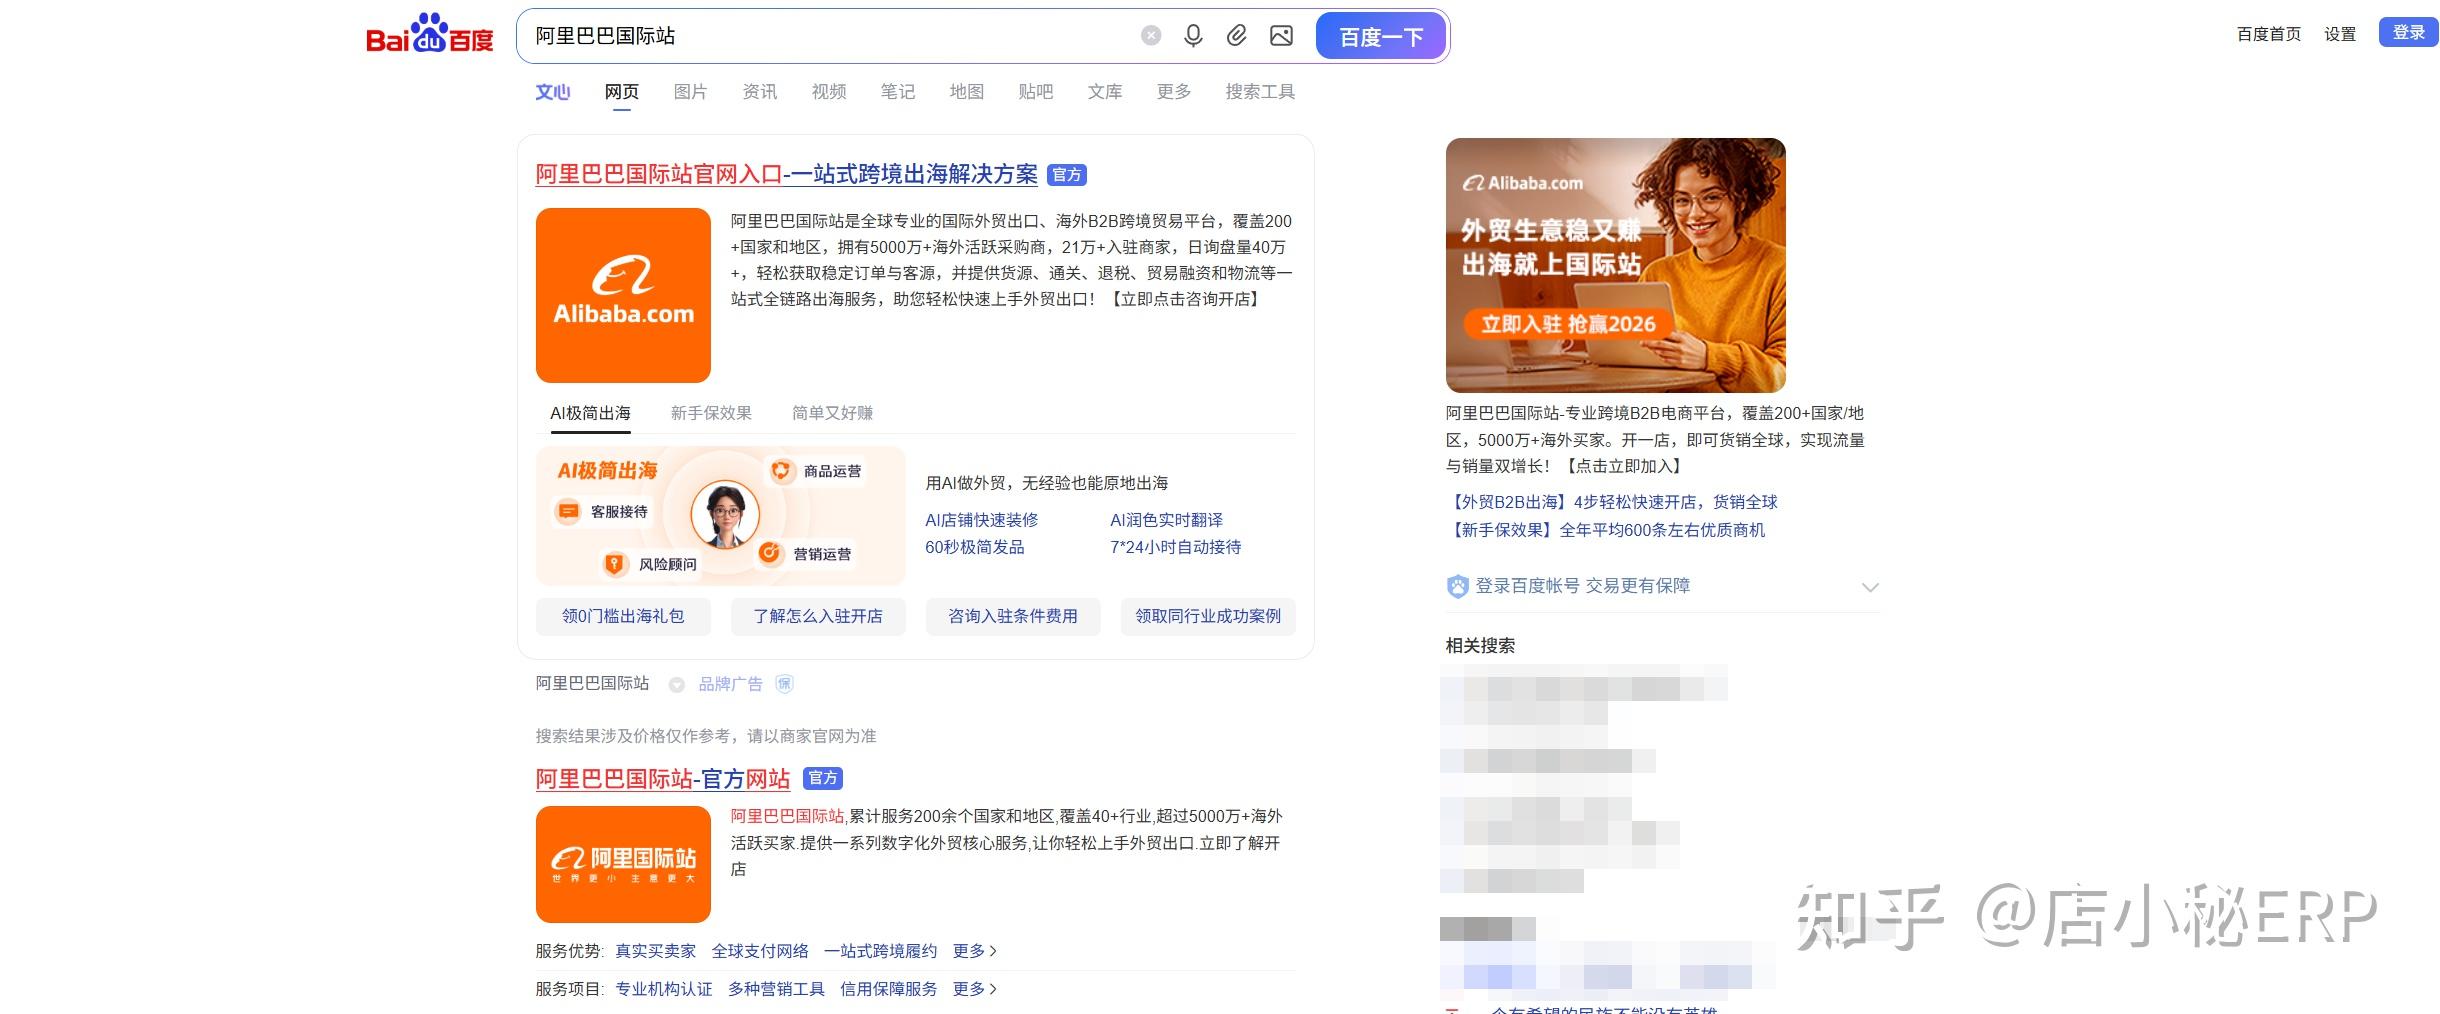Open the 7*24小时自动接待 link

(x=1175, y=547)
